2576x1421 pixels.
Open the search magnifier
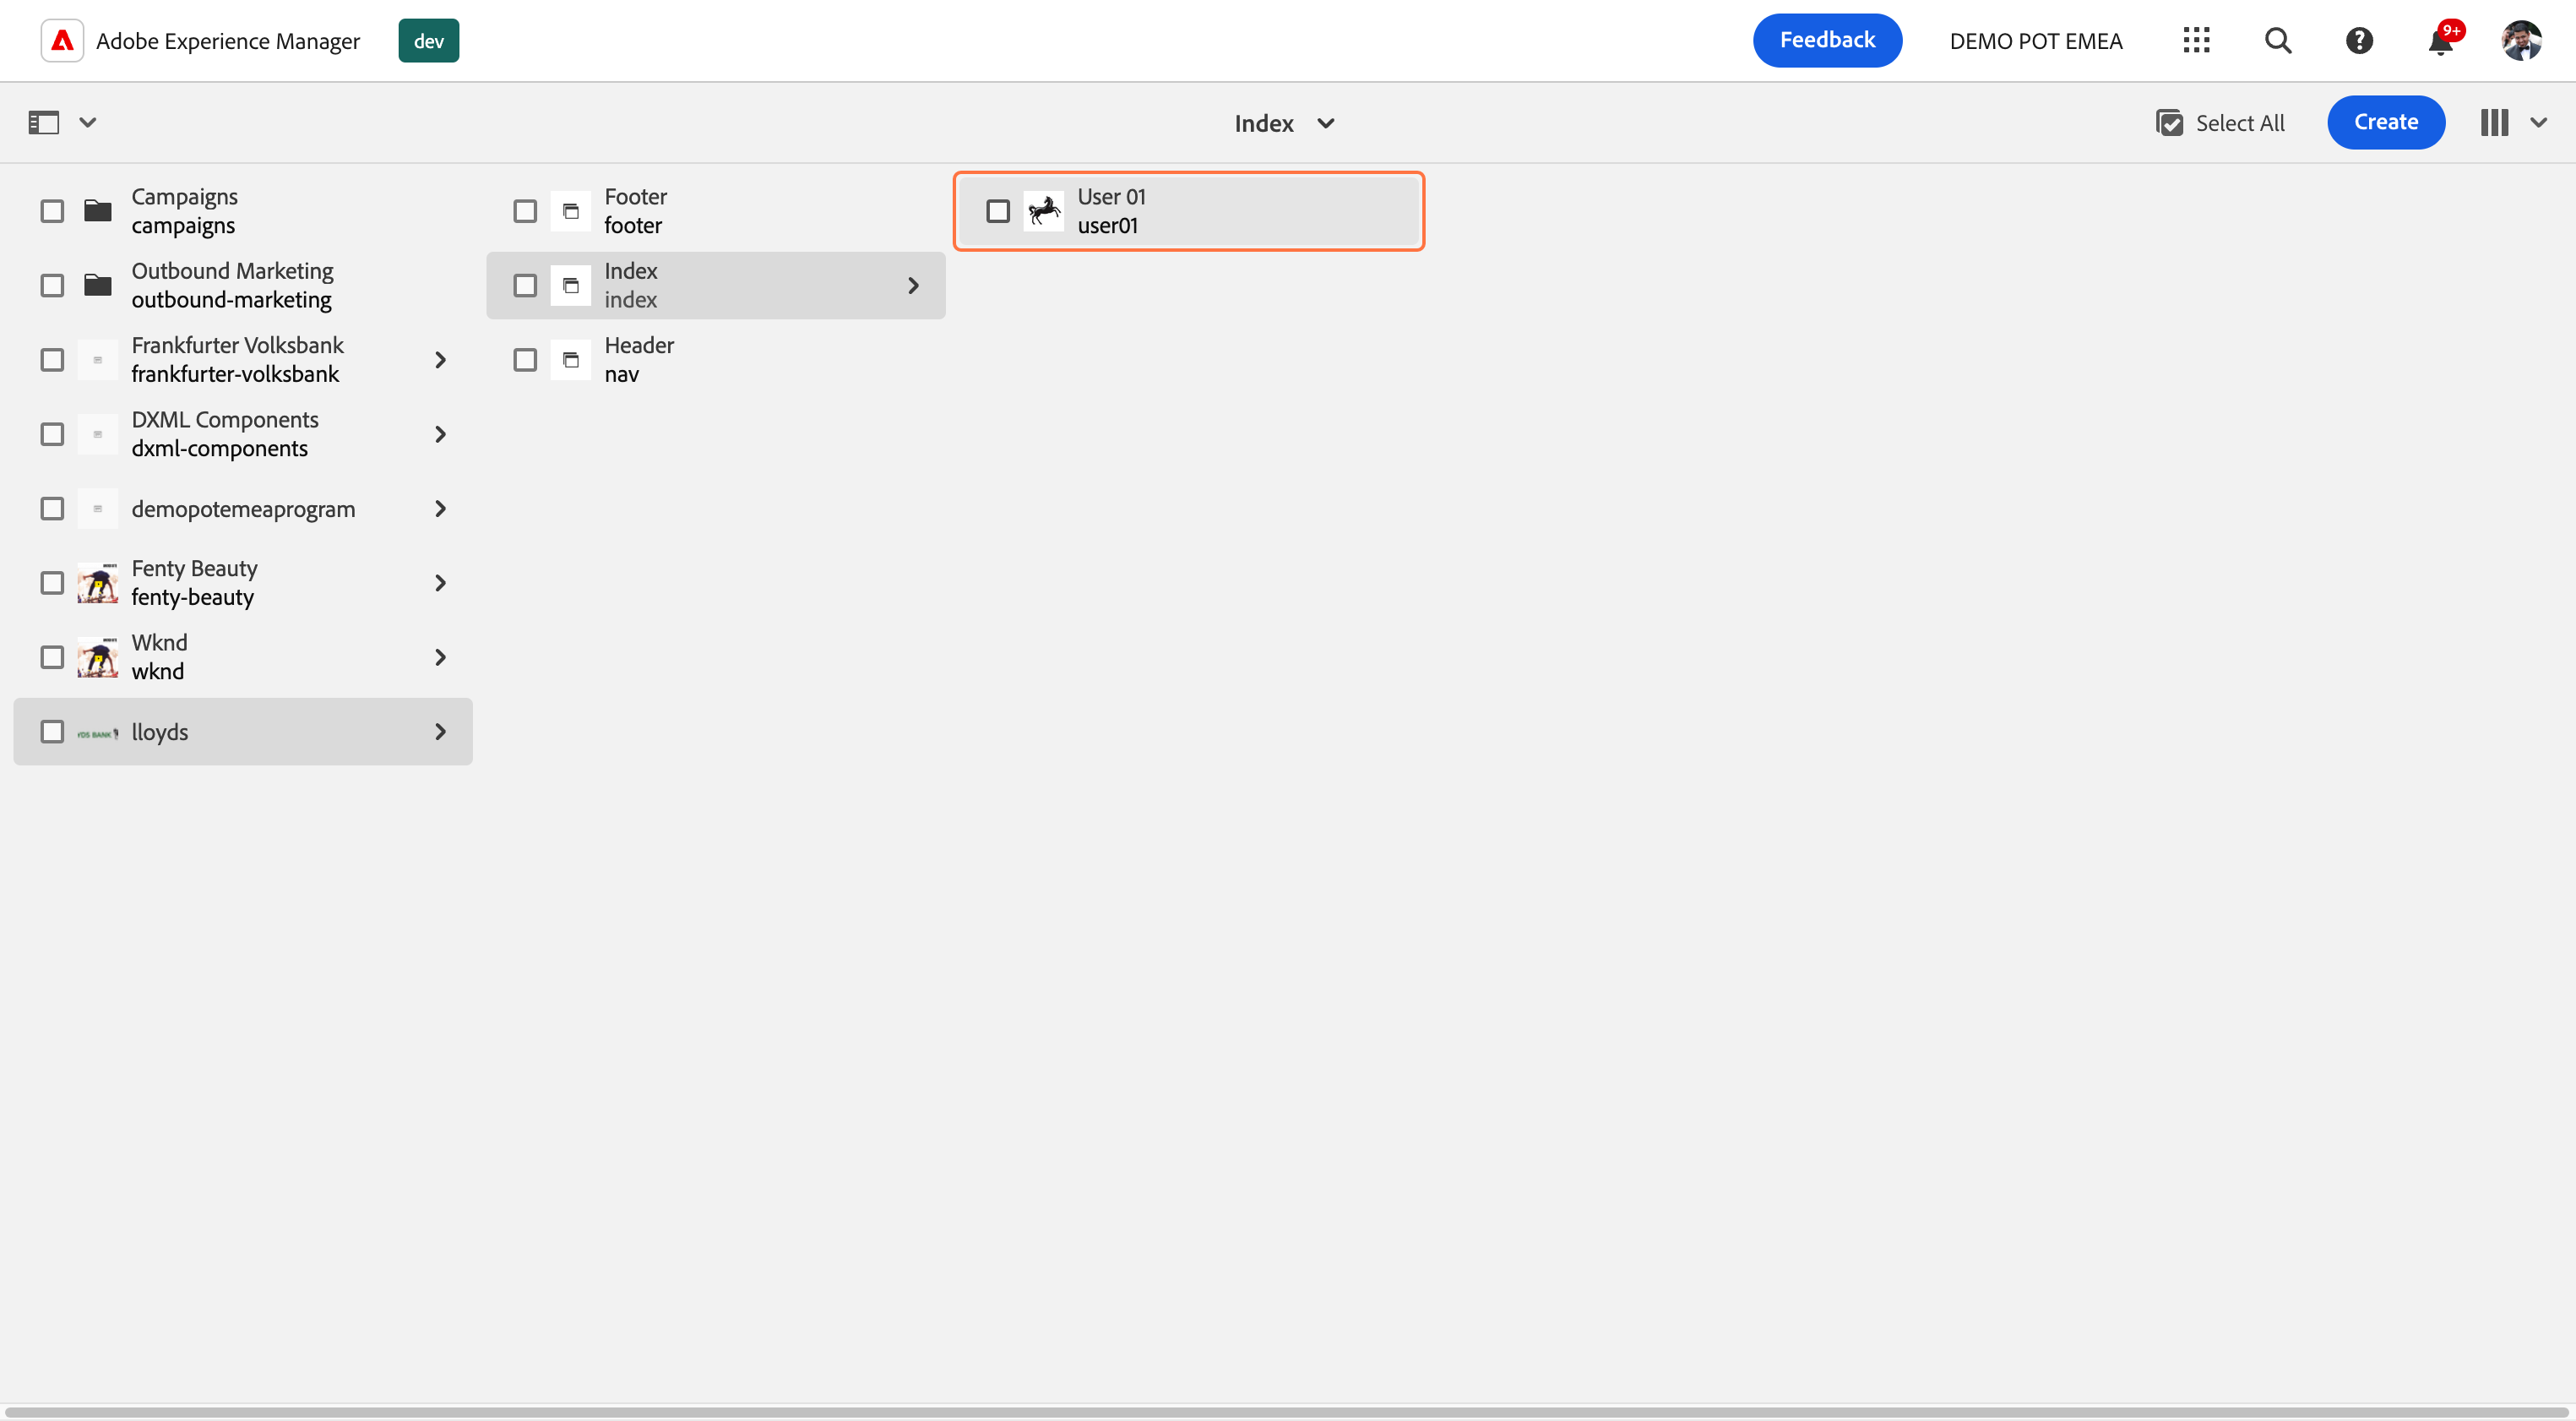[2278, 41]
